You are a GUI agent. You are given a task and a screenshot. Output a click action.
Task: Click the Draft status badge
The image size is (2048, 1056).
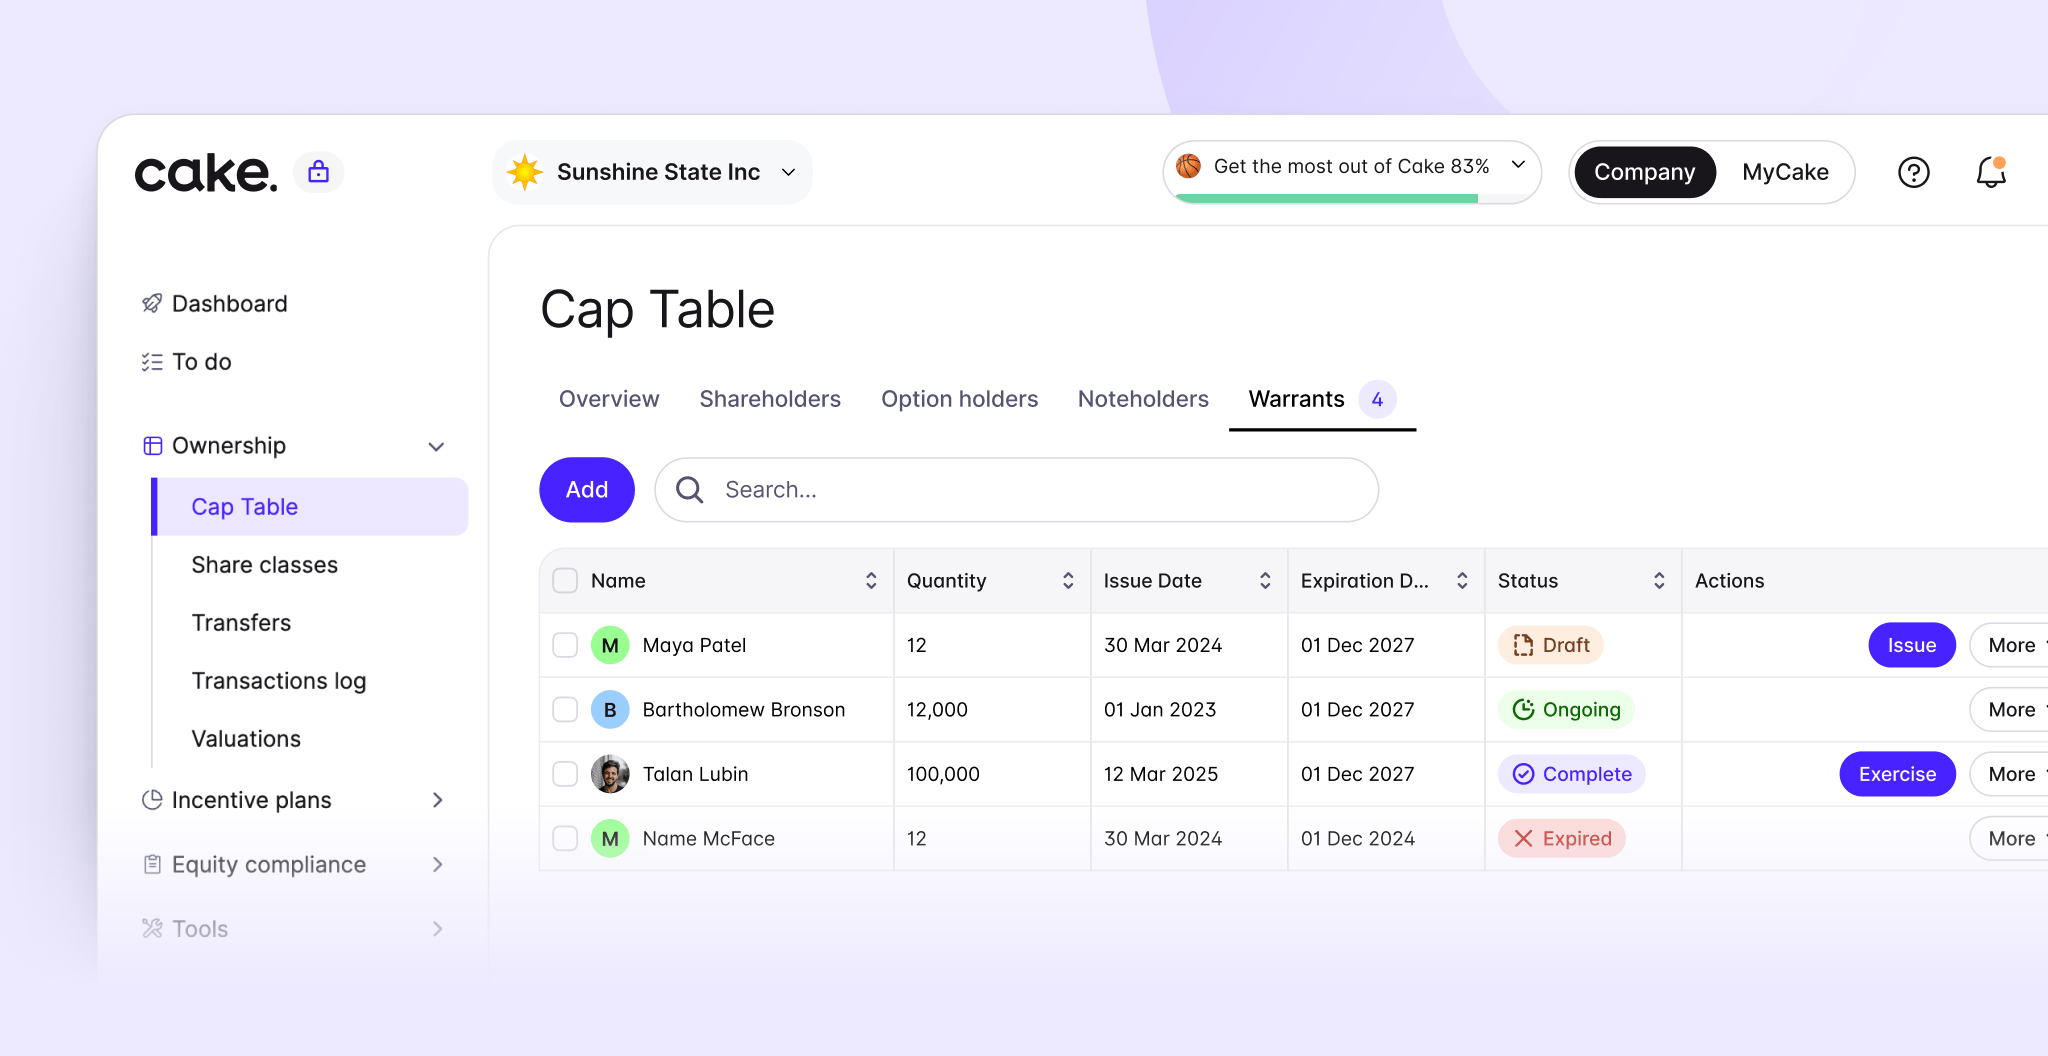click(1551, 645)
